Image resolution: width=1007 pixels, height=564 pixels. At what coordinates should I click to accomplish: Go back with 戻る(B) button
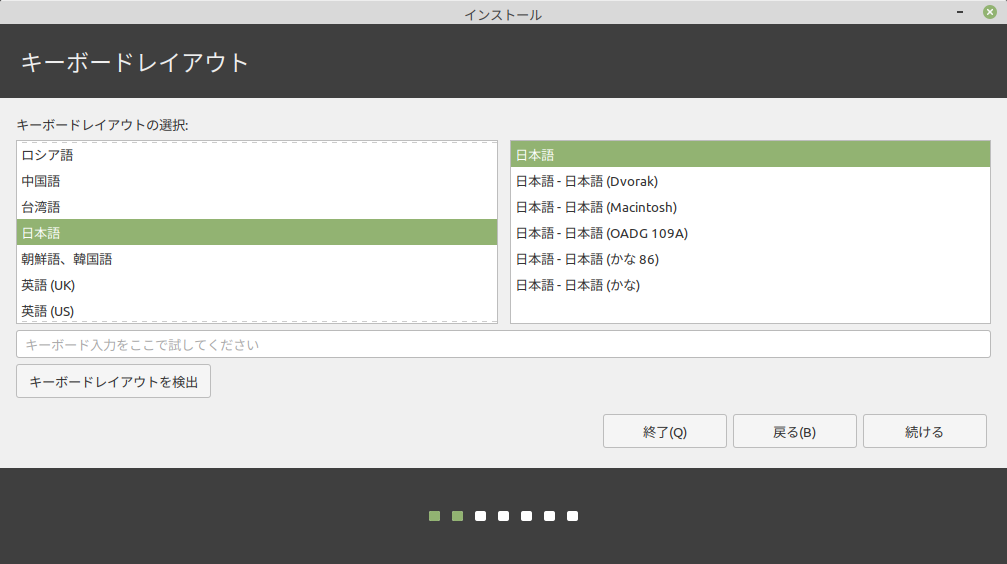[x=794, y=431]
